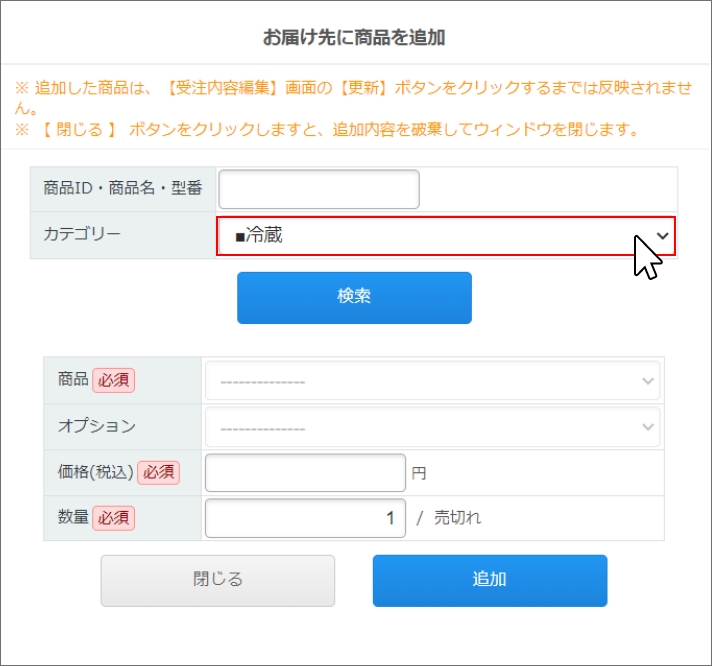Click the 必須 badge beside 商品
712x666 pixels.
114,380
